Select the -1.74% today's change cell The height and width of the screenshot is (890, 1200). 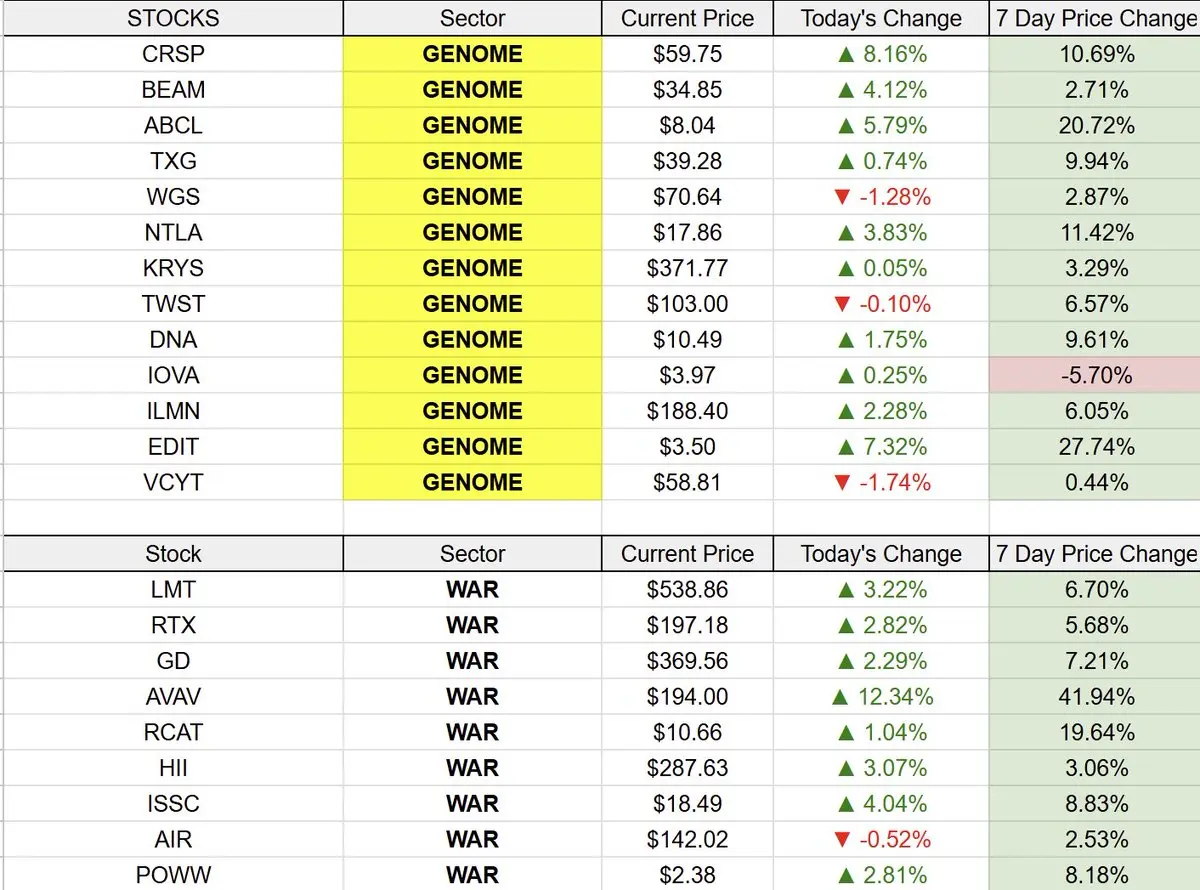point(881,483)
